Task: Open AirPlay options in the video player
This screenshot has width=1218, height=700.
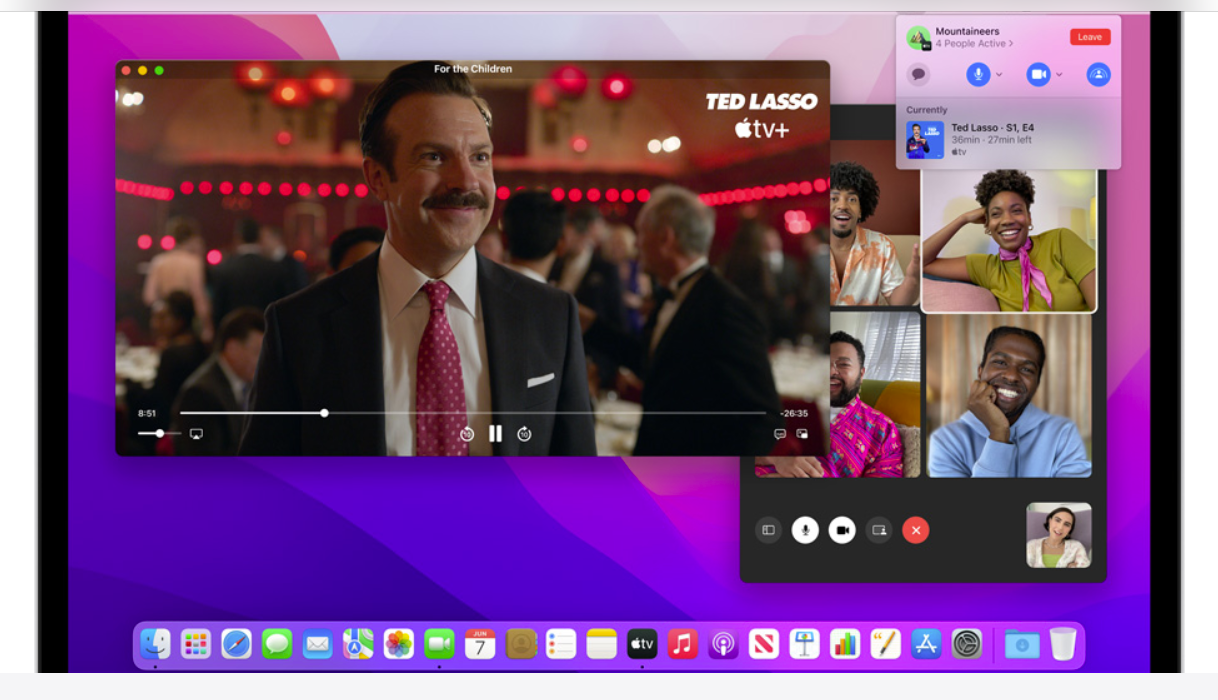Action: [196, 434]
